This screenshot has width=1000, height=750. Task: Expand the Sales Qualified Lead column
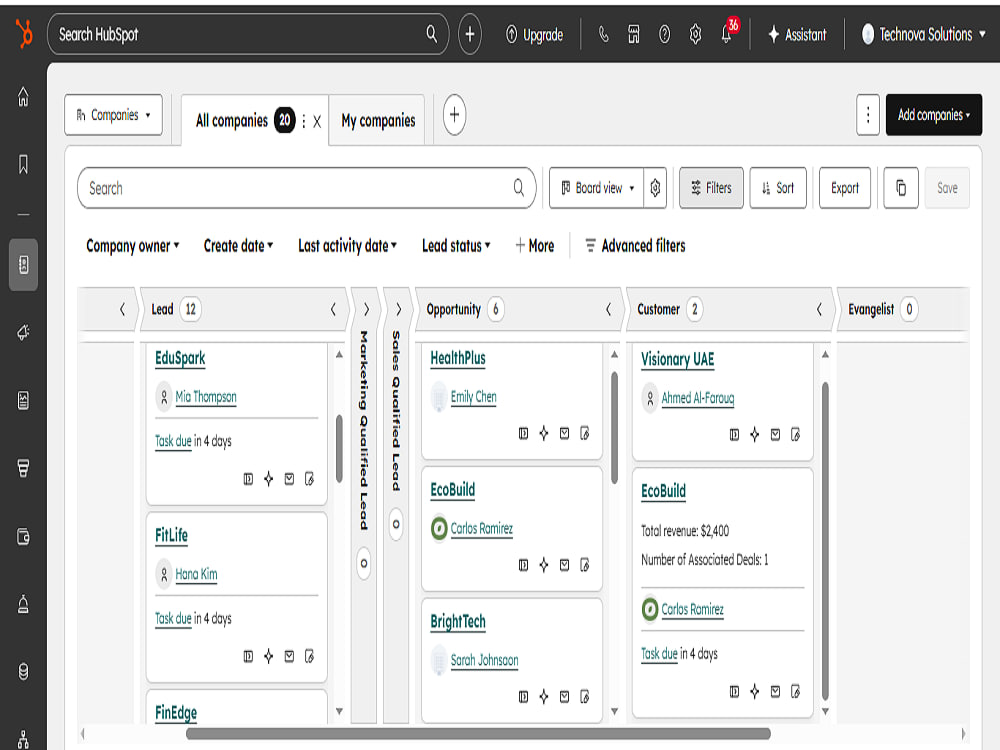tap(399, 310)
